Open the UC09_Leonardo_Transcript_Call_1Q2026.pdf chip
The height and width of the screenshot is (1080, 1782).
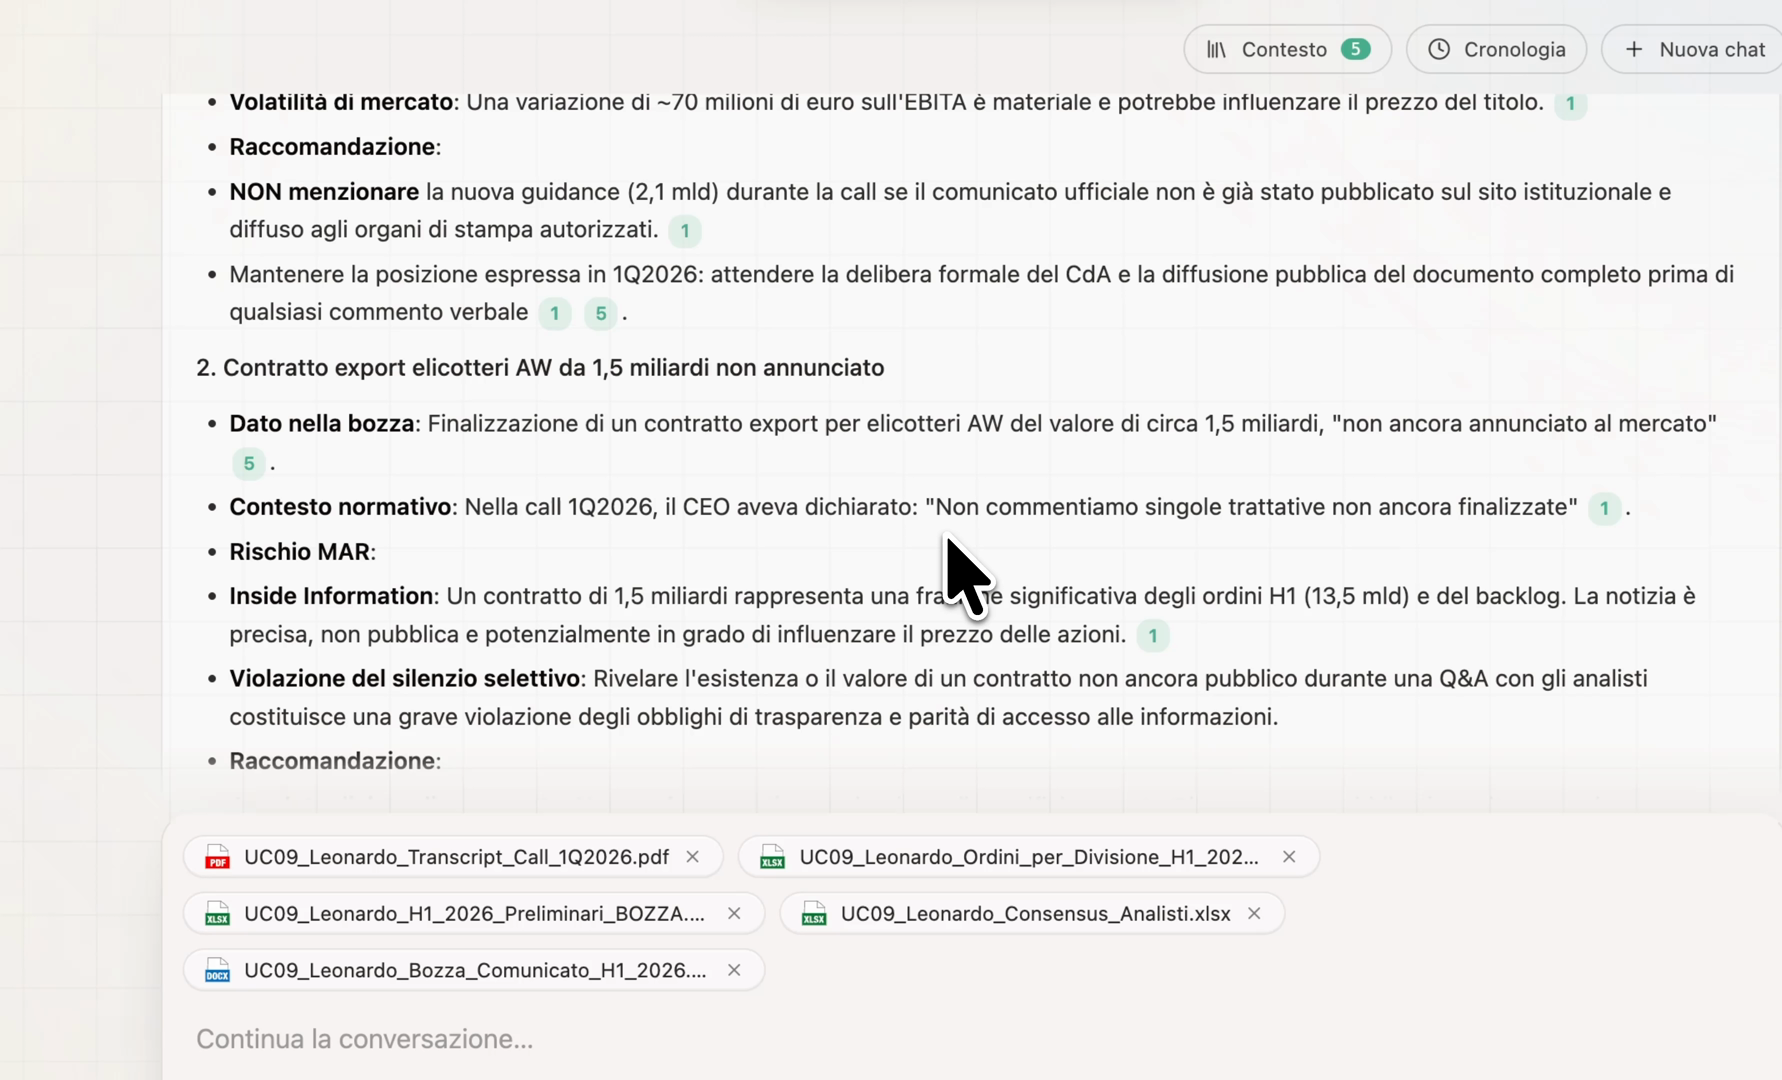point(453,857)
